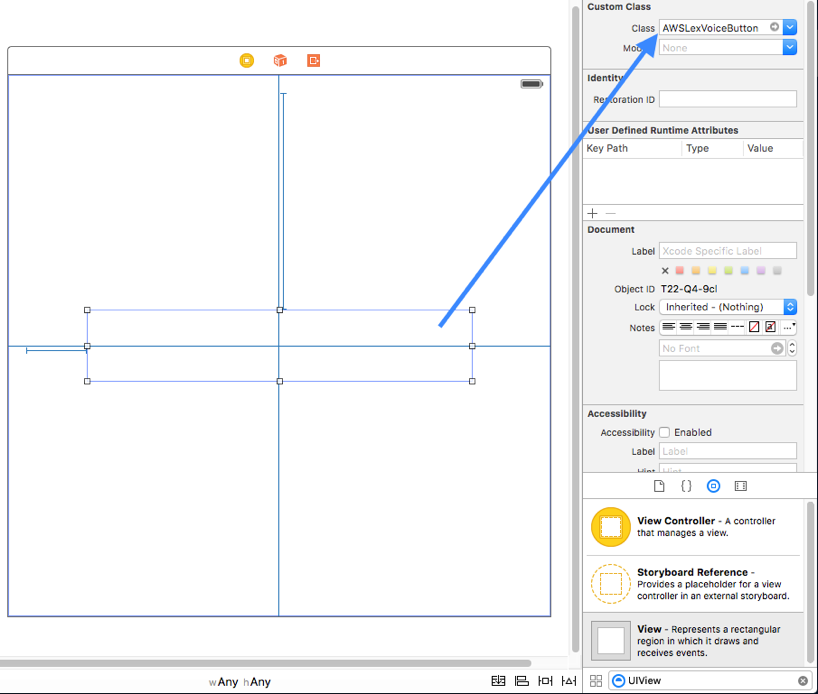Click the inspector panel vertical scrollbar
This screenshot has width=818, height=694.
point(810,149)
